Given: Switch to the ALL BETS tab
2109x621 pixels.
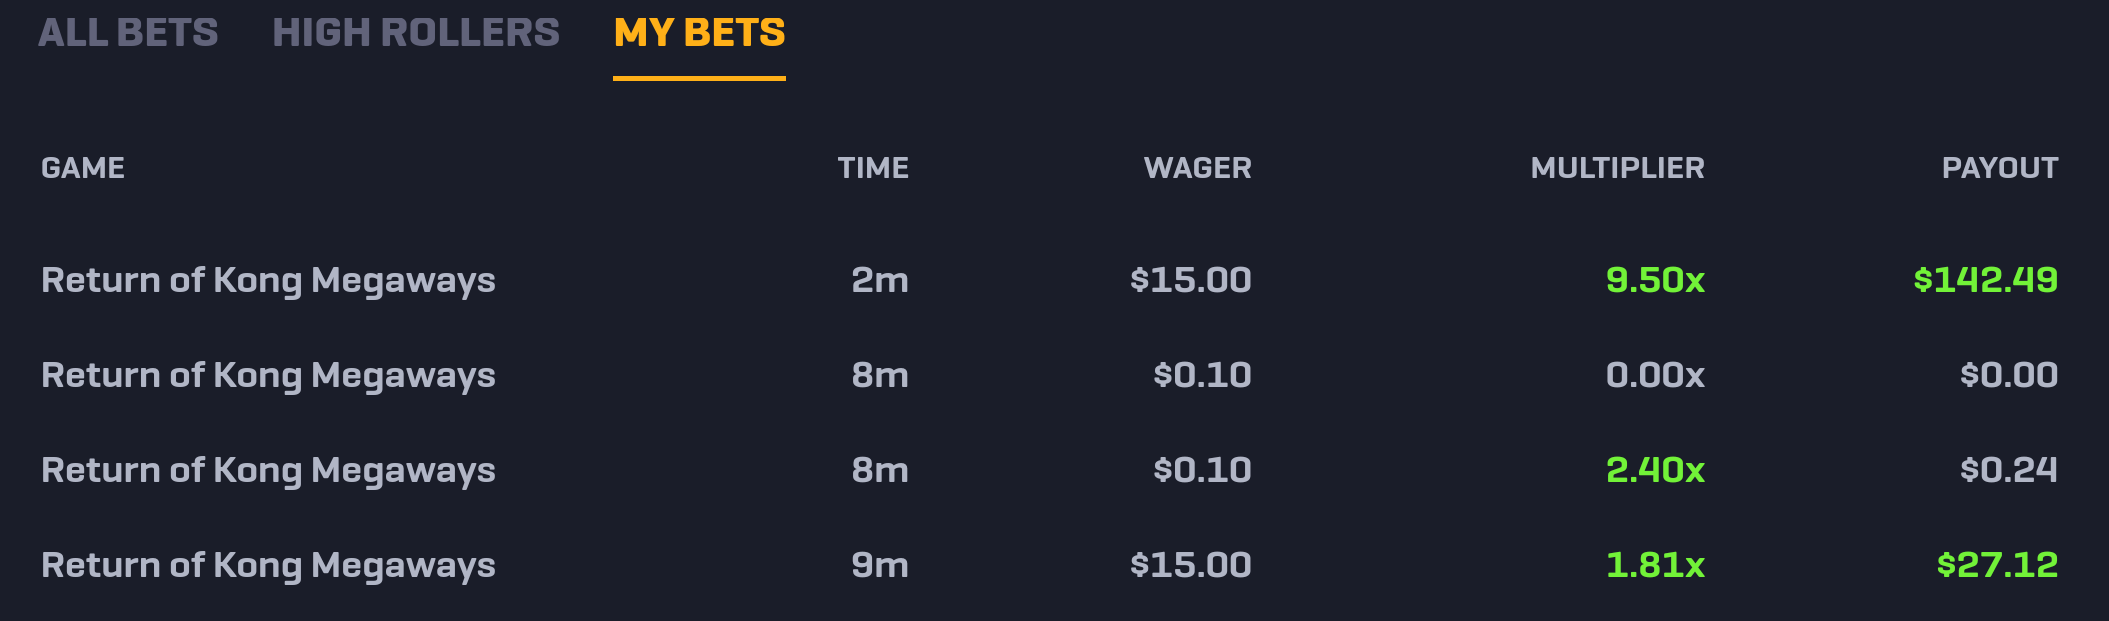Looking at the screenshot, I should [x=128, y=33].
